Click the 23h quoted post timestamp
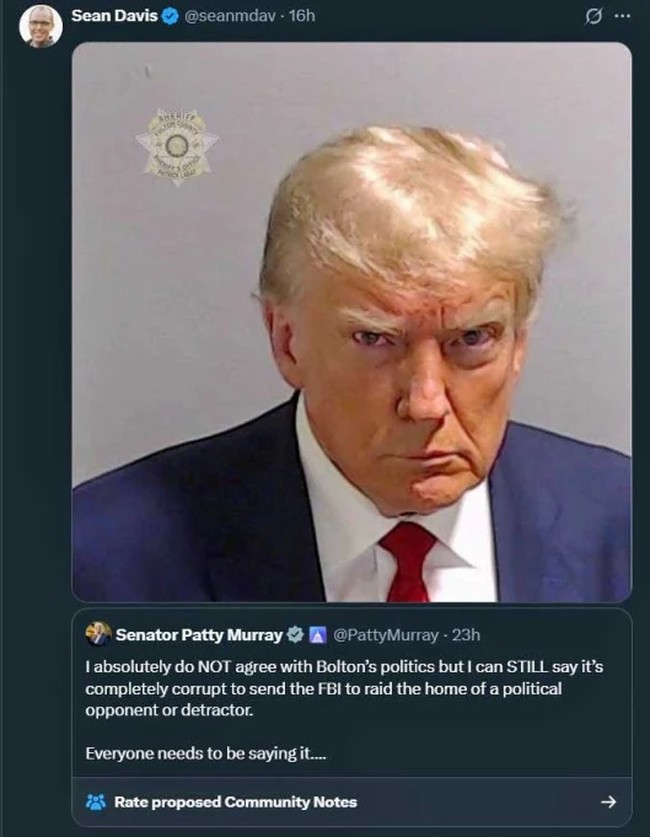 (466, 635)
